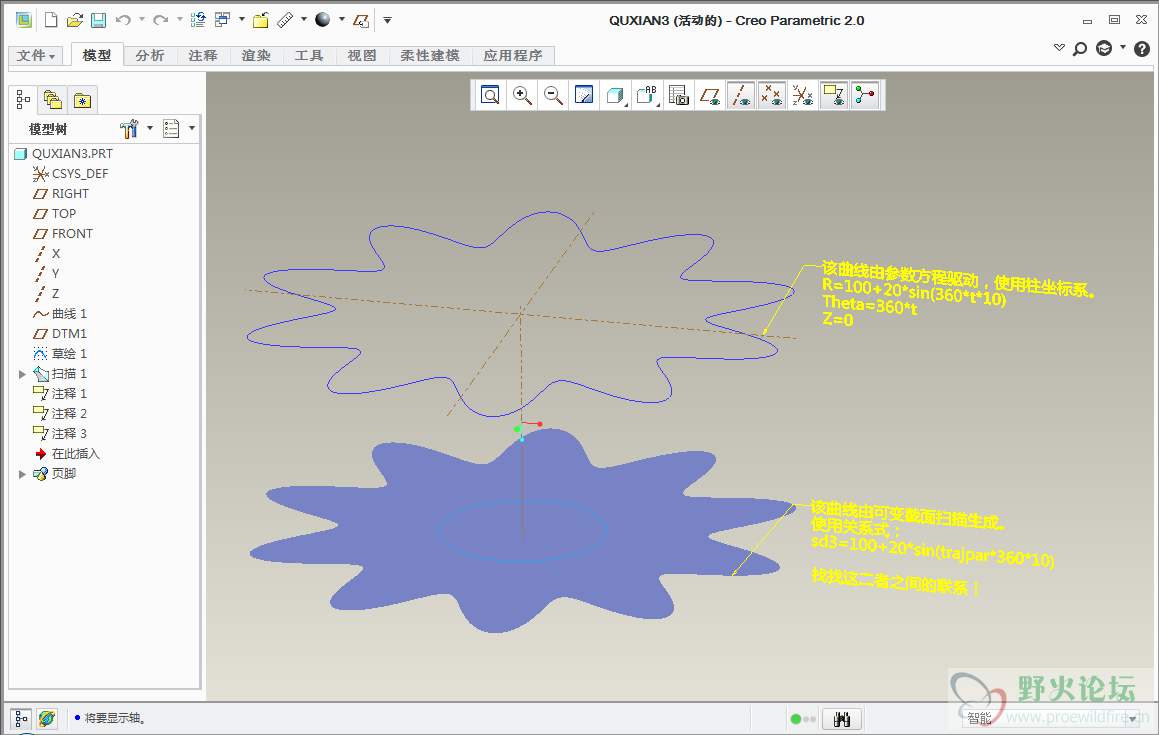This screenshot has width=1159, height=735.
Task: Toggle datum plane display
Action: click(x=710, y=96)
